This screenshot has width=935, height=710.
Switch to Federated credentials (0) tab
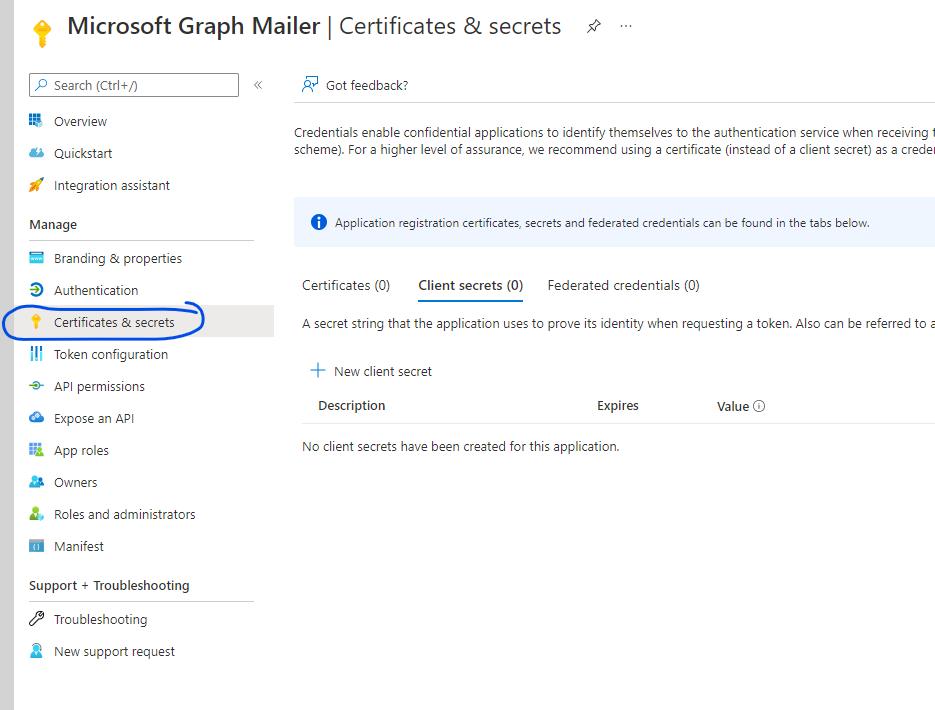coord(623,286)
